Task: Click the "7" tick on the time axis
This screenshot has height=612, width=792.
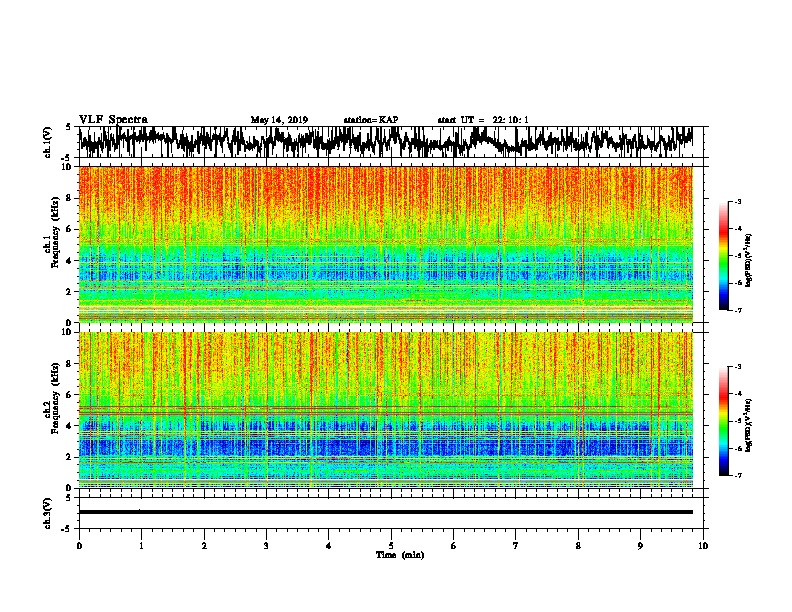Action: (516, 546)
